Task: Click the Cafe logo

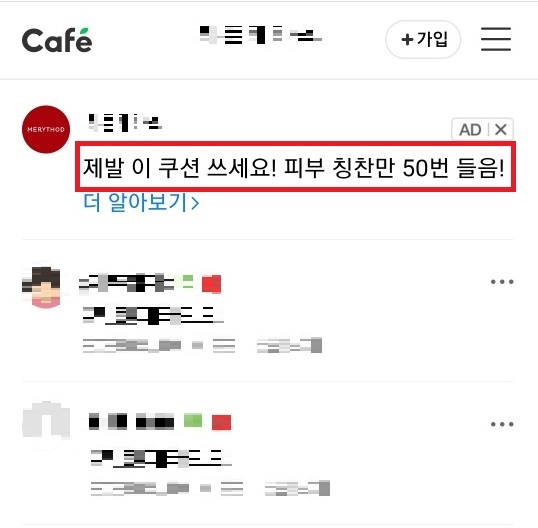Action: (57, 40)
